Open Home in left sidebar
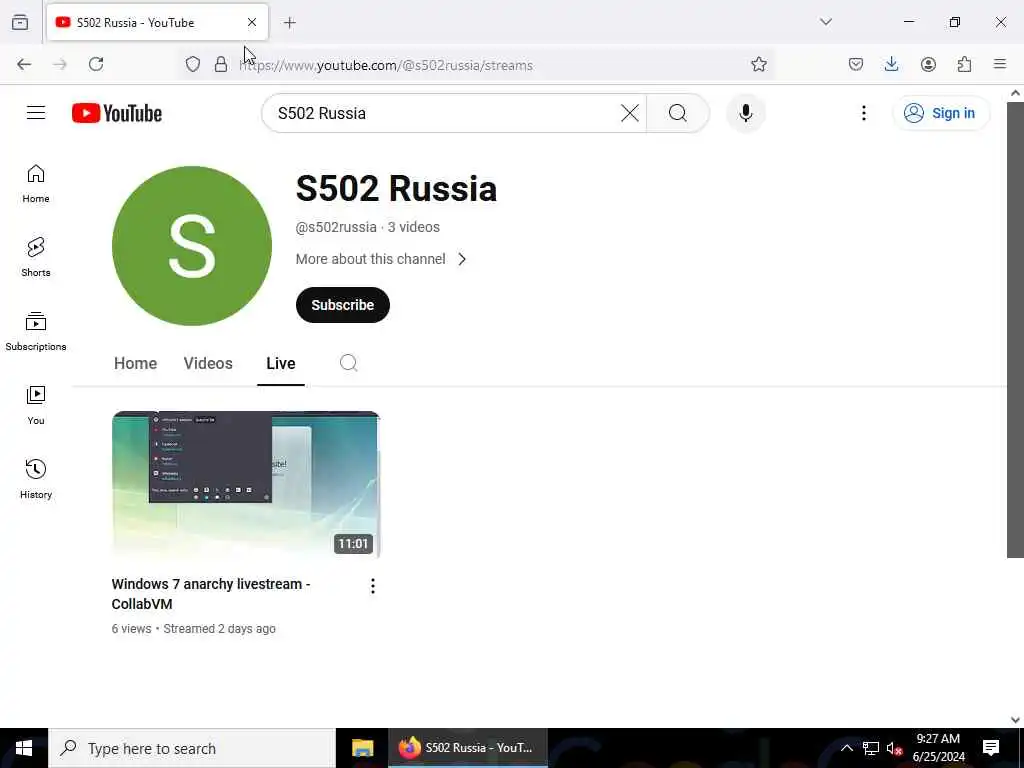1024x768 pixels. [x=36, y=184]
